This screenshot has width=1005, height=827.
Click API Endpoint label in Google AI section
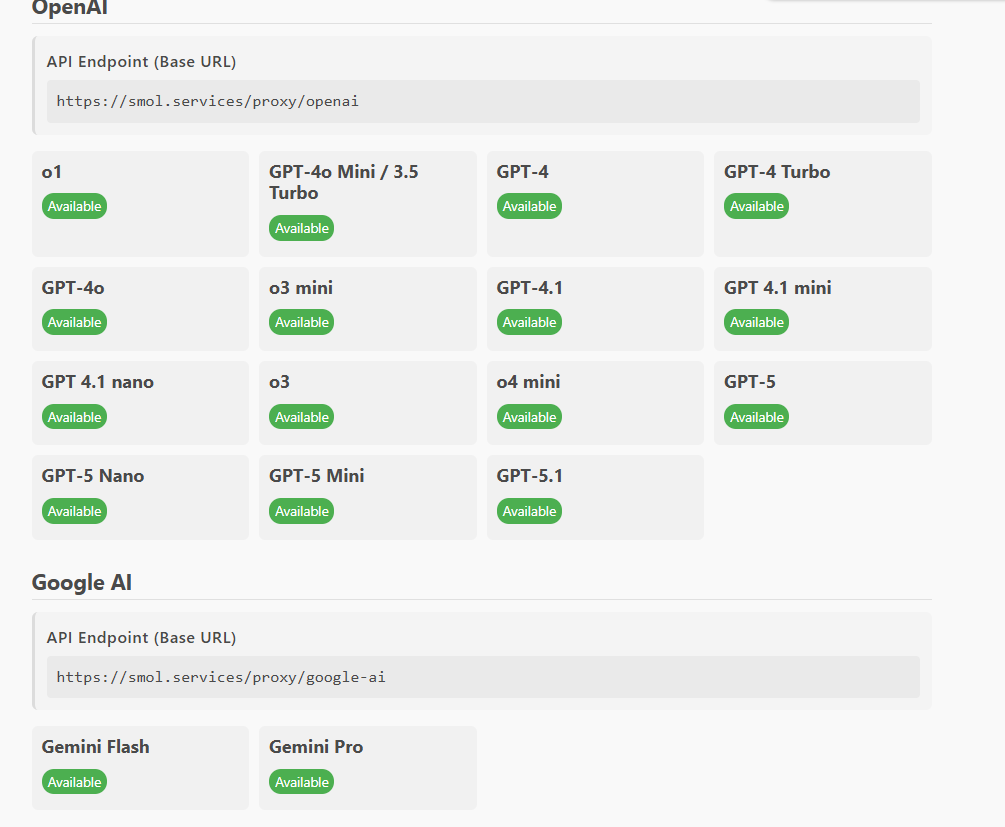(141, 638)
